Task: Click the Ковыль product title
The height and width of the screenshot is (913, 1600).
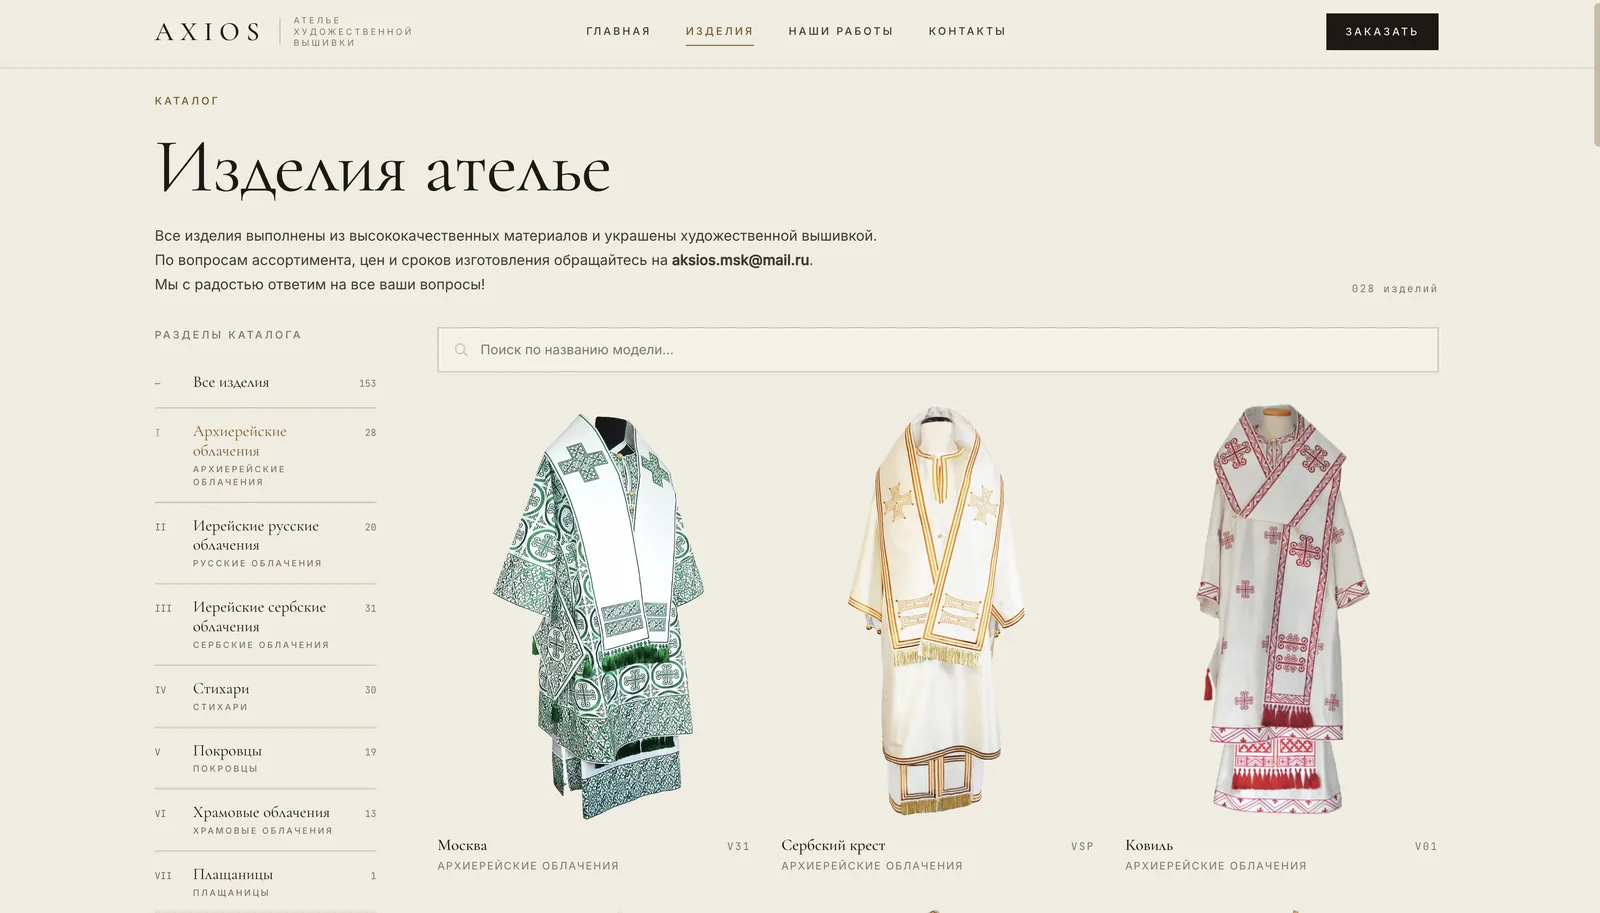Action: click(x=1149, y=846)
